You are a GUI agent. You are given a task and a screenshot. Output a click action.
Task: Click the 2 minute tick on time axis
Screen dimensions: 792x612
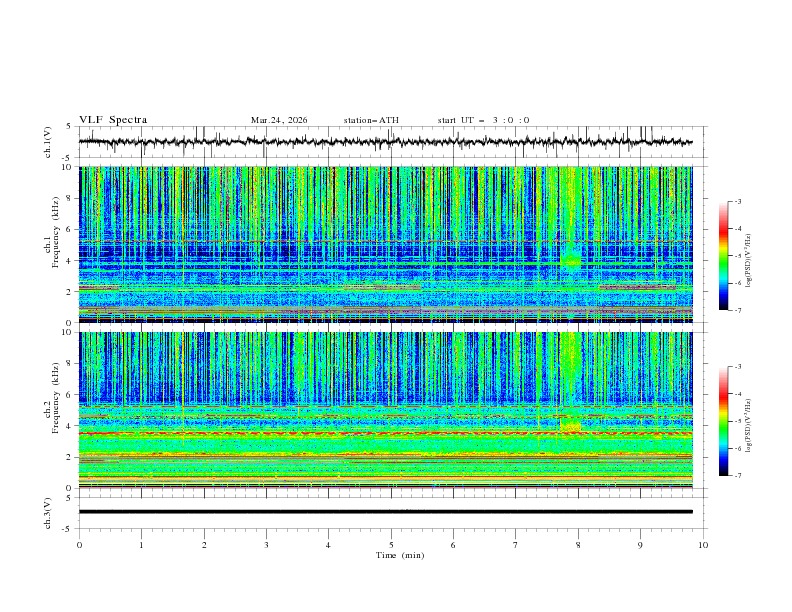pyautogui.click(x=204, y=545)
